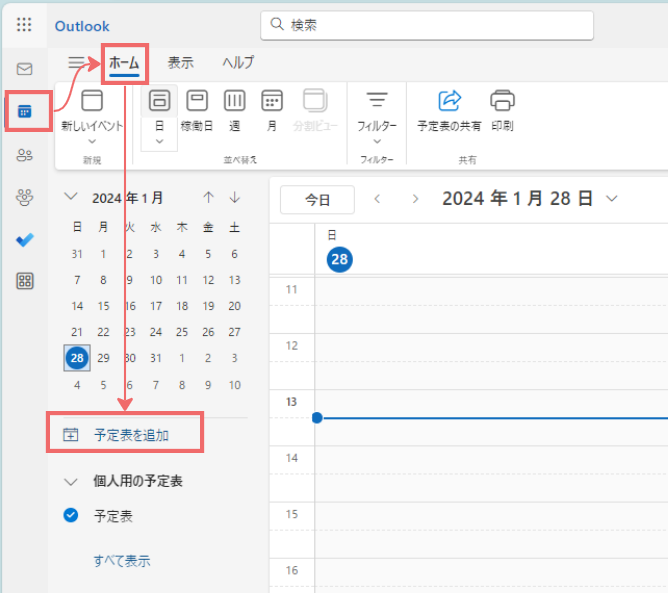This screenshot has height=593, width=668.
Task: Go to previous day arrow
Action: (x=377, y=199)
